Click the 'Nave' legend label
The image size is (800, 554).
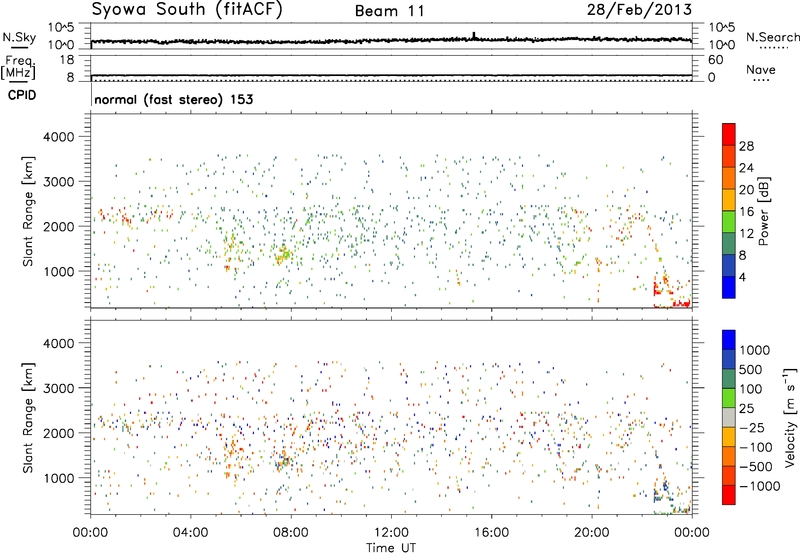click(x=761, y=69)
